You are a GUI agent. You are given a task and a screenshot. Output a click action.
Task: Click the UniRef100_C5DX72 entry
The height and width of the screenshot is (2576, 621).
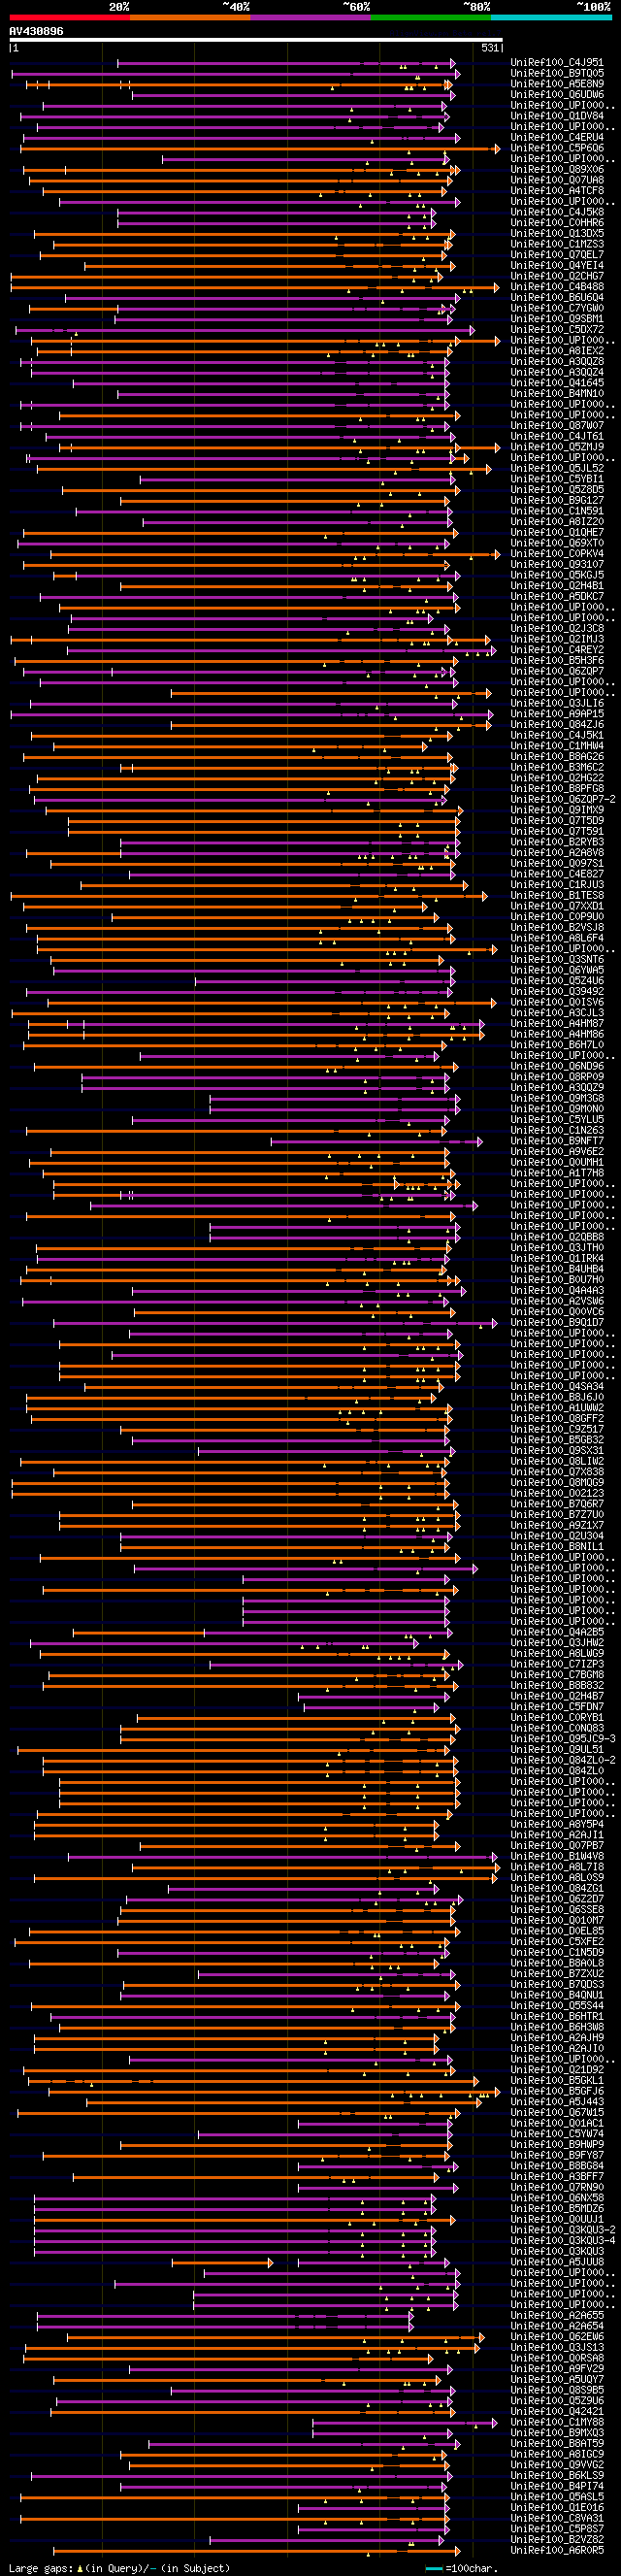click(557, 329)
